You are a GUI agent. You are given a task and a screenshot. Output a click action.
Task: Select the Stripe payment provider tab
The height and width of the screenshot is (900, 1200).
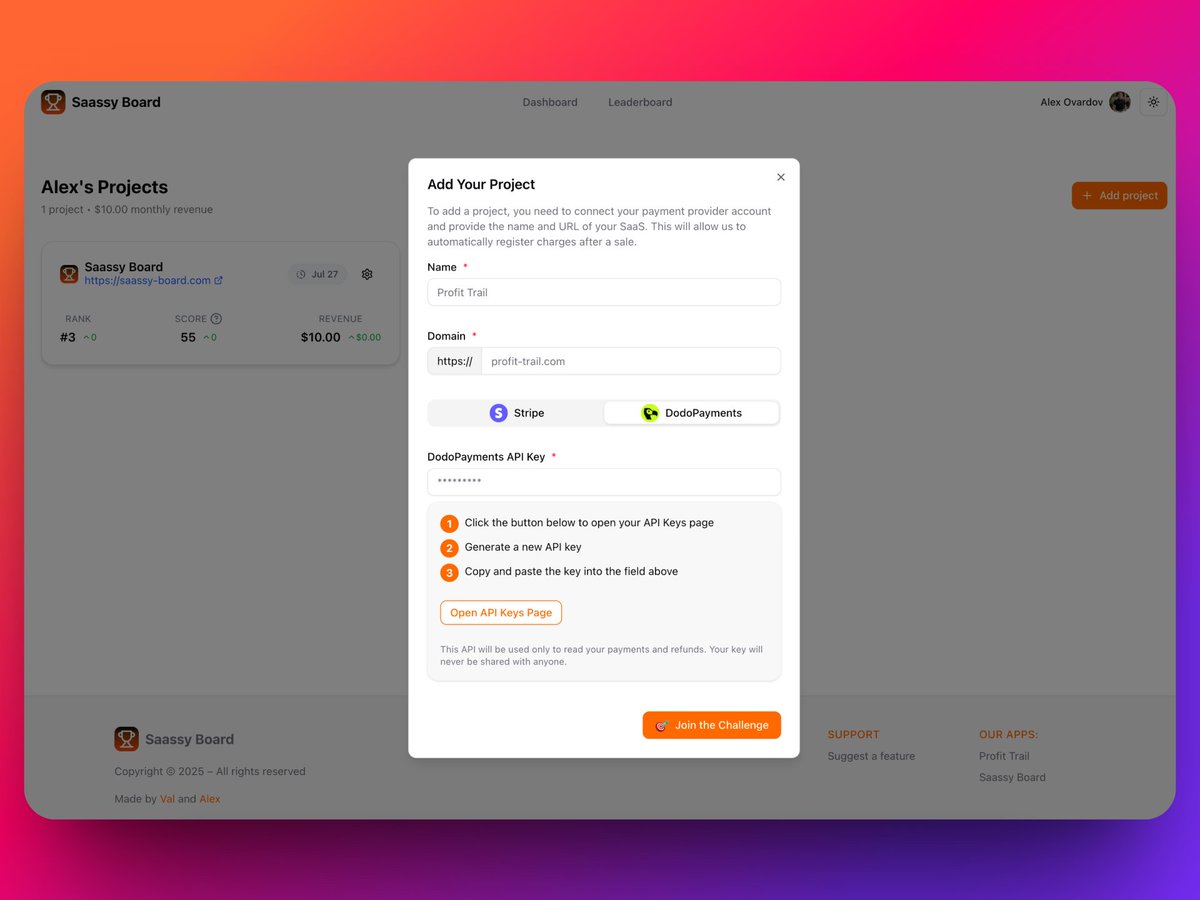point(516,413)
